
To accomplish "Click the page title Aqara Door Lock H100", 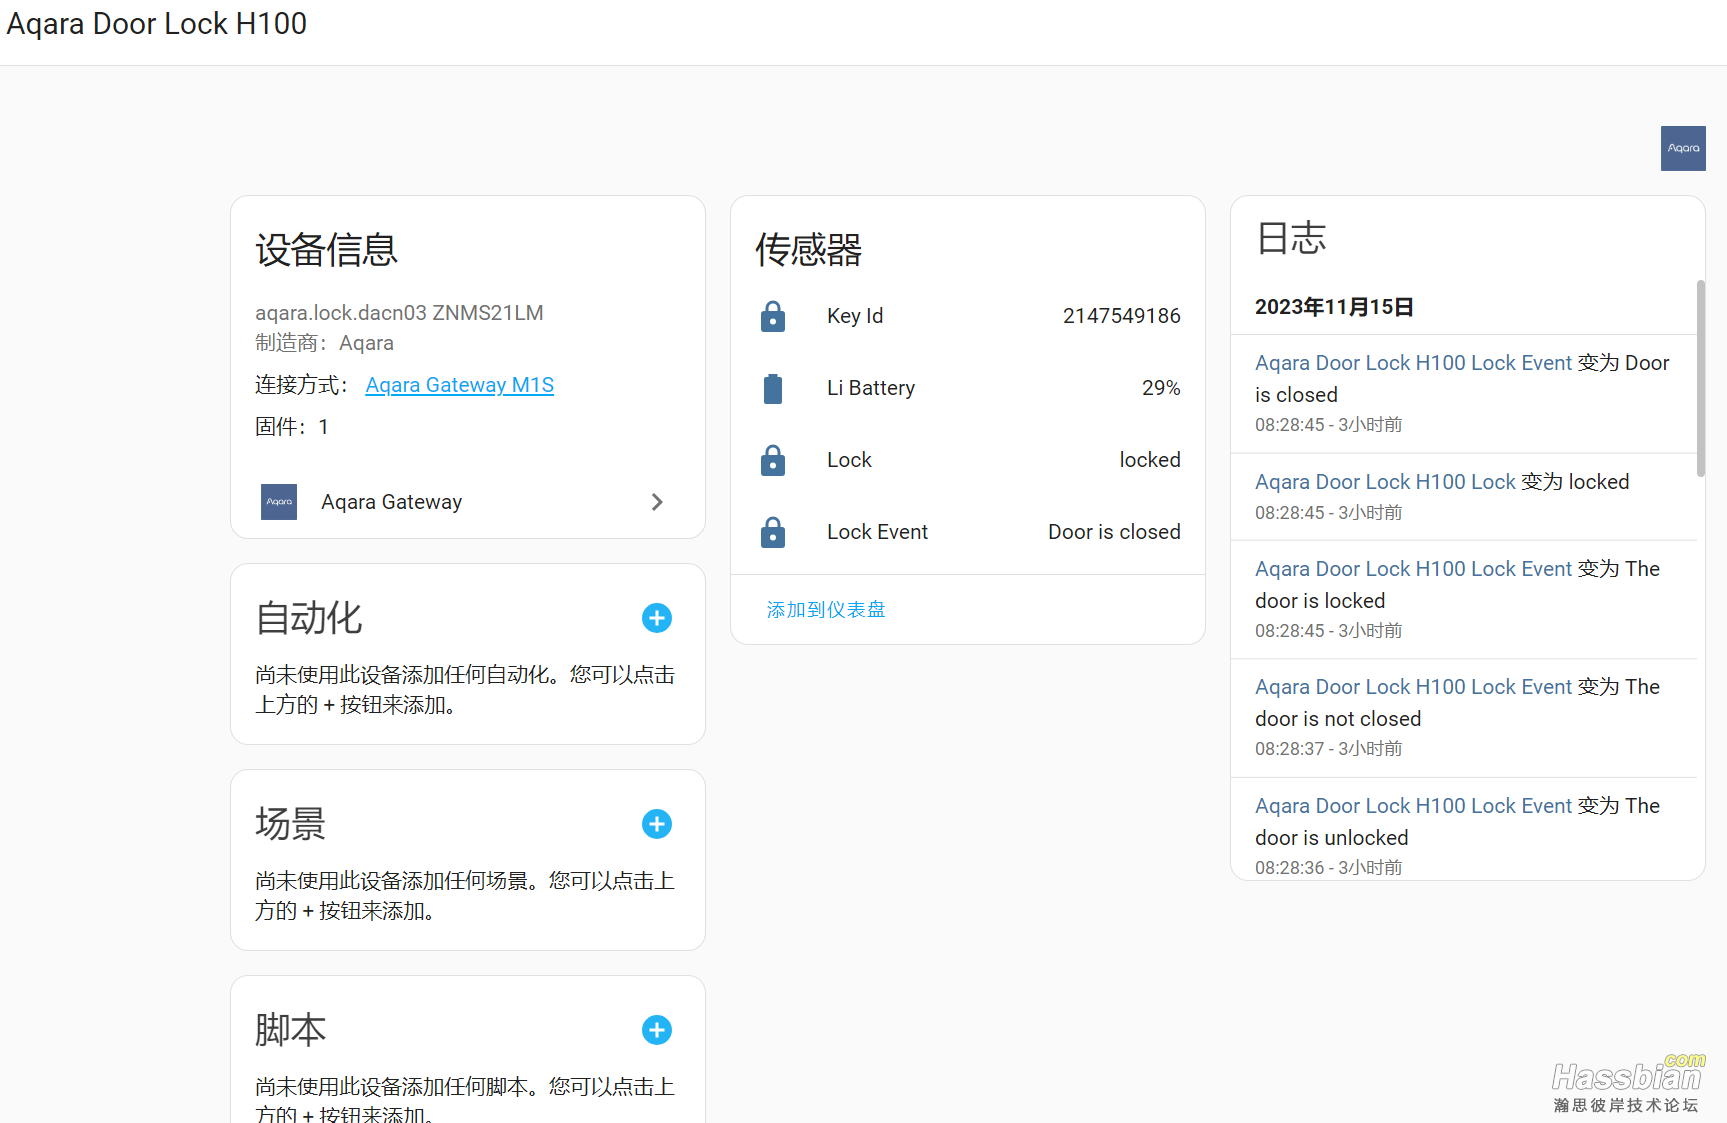I will coord(157,24).
